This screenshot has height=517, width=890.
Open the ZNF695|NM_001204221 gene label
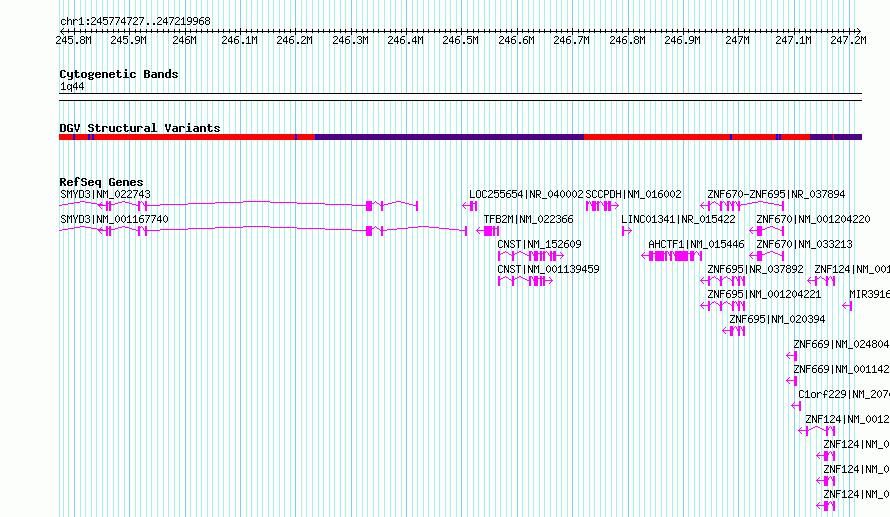click(x=765, y=294)
